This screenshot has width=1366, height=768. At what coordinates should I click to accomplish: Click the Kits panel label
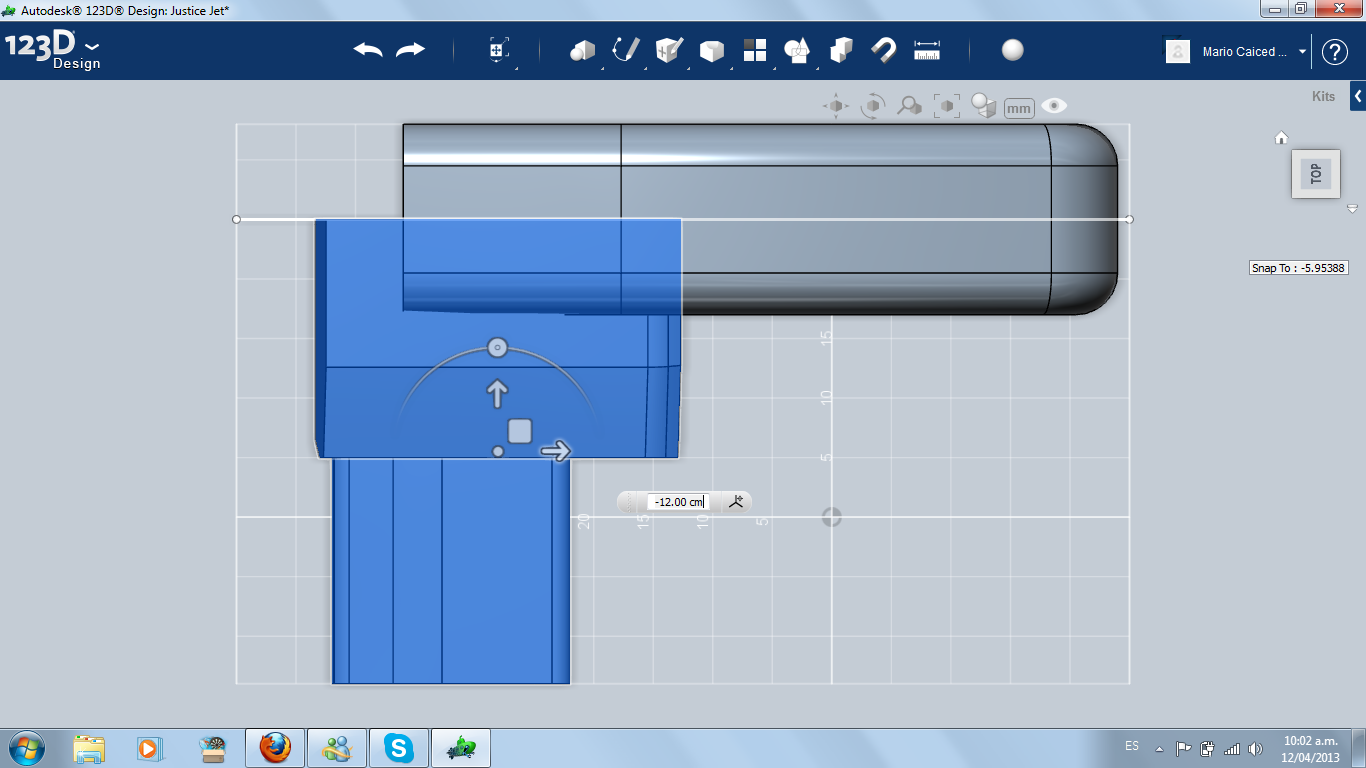pos(1323,97)
